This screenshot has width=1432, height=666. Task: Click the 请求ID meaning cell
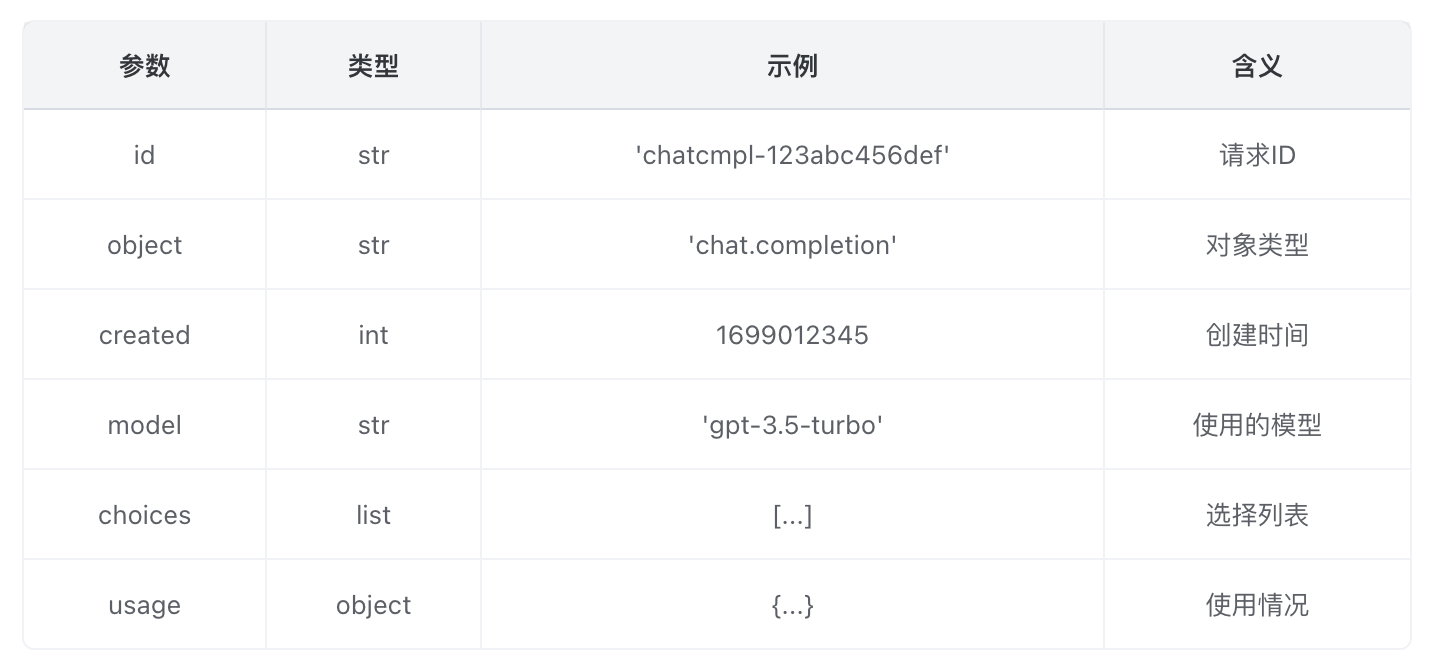(x=1257, y=155)
